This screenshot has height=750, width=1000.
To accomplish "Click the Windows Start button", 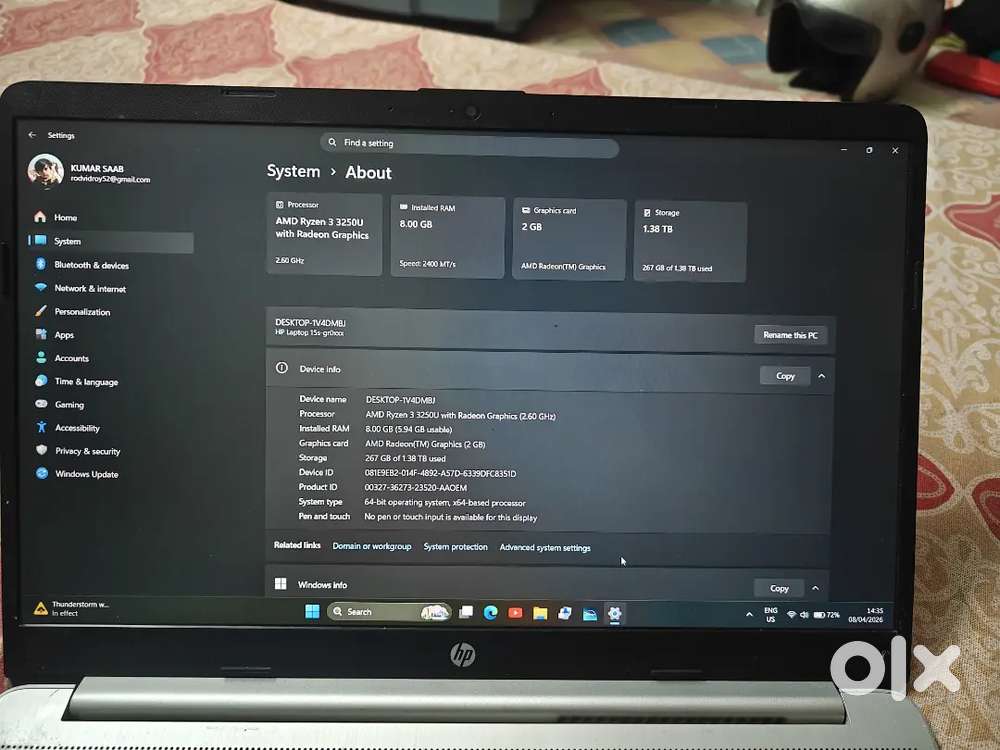I will click(312, 612).
